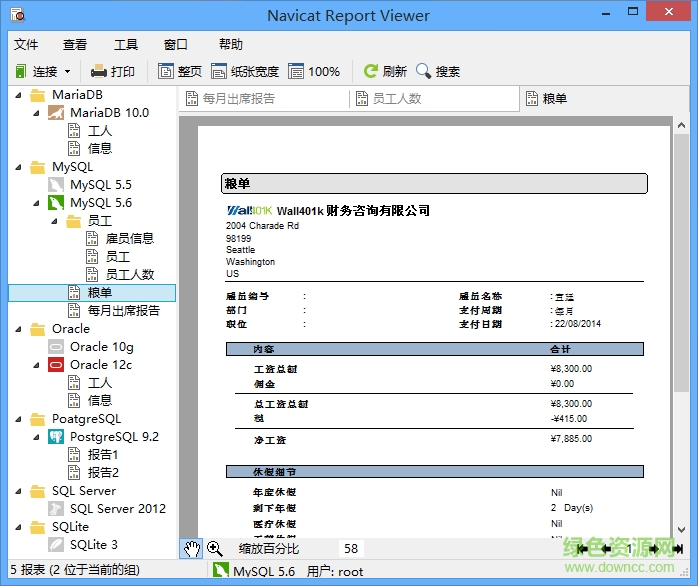This screenshot has height=586, width=698.
Task: Collapse the MariaDB folder in tree
Action: pos(18,95)
